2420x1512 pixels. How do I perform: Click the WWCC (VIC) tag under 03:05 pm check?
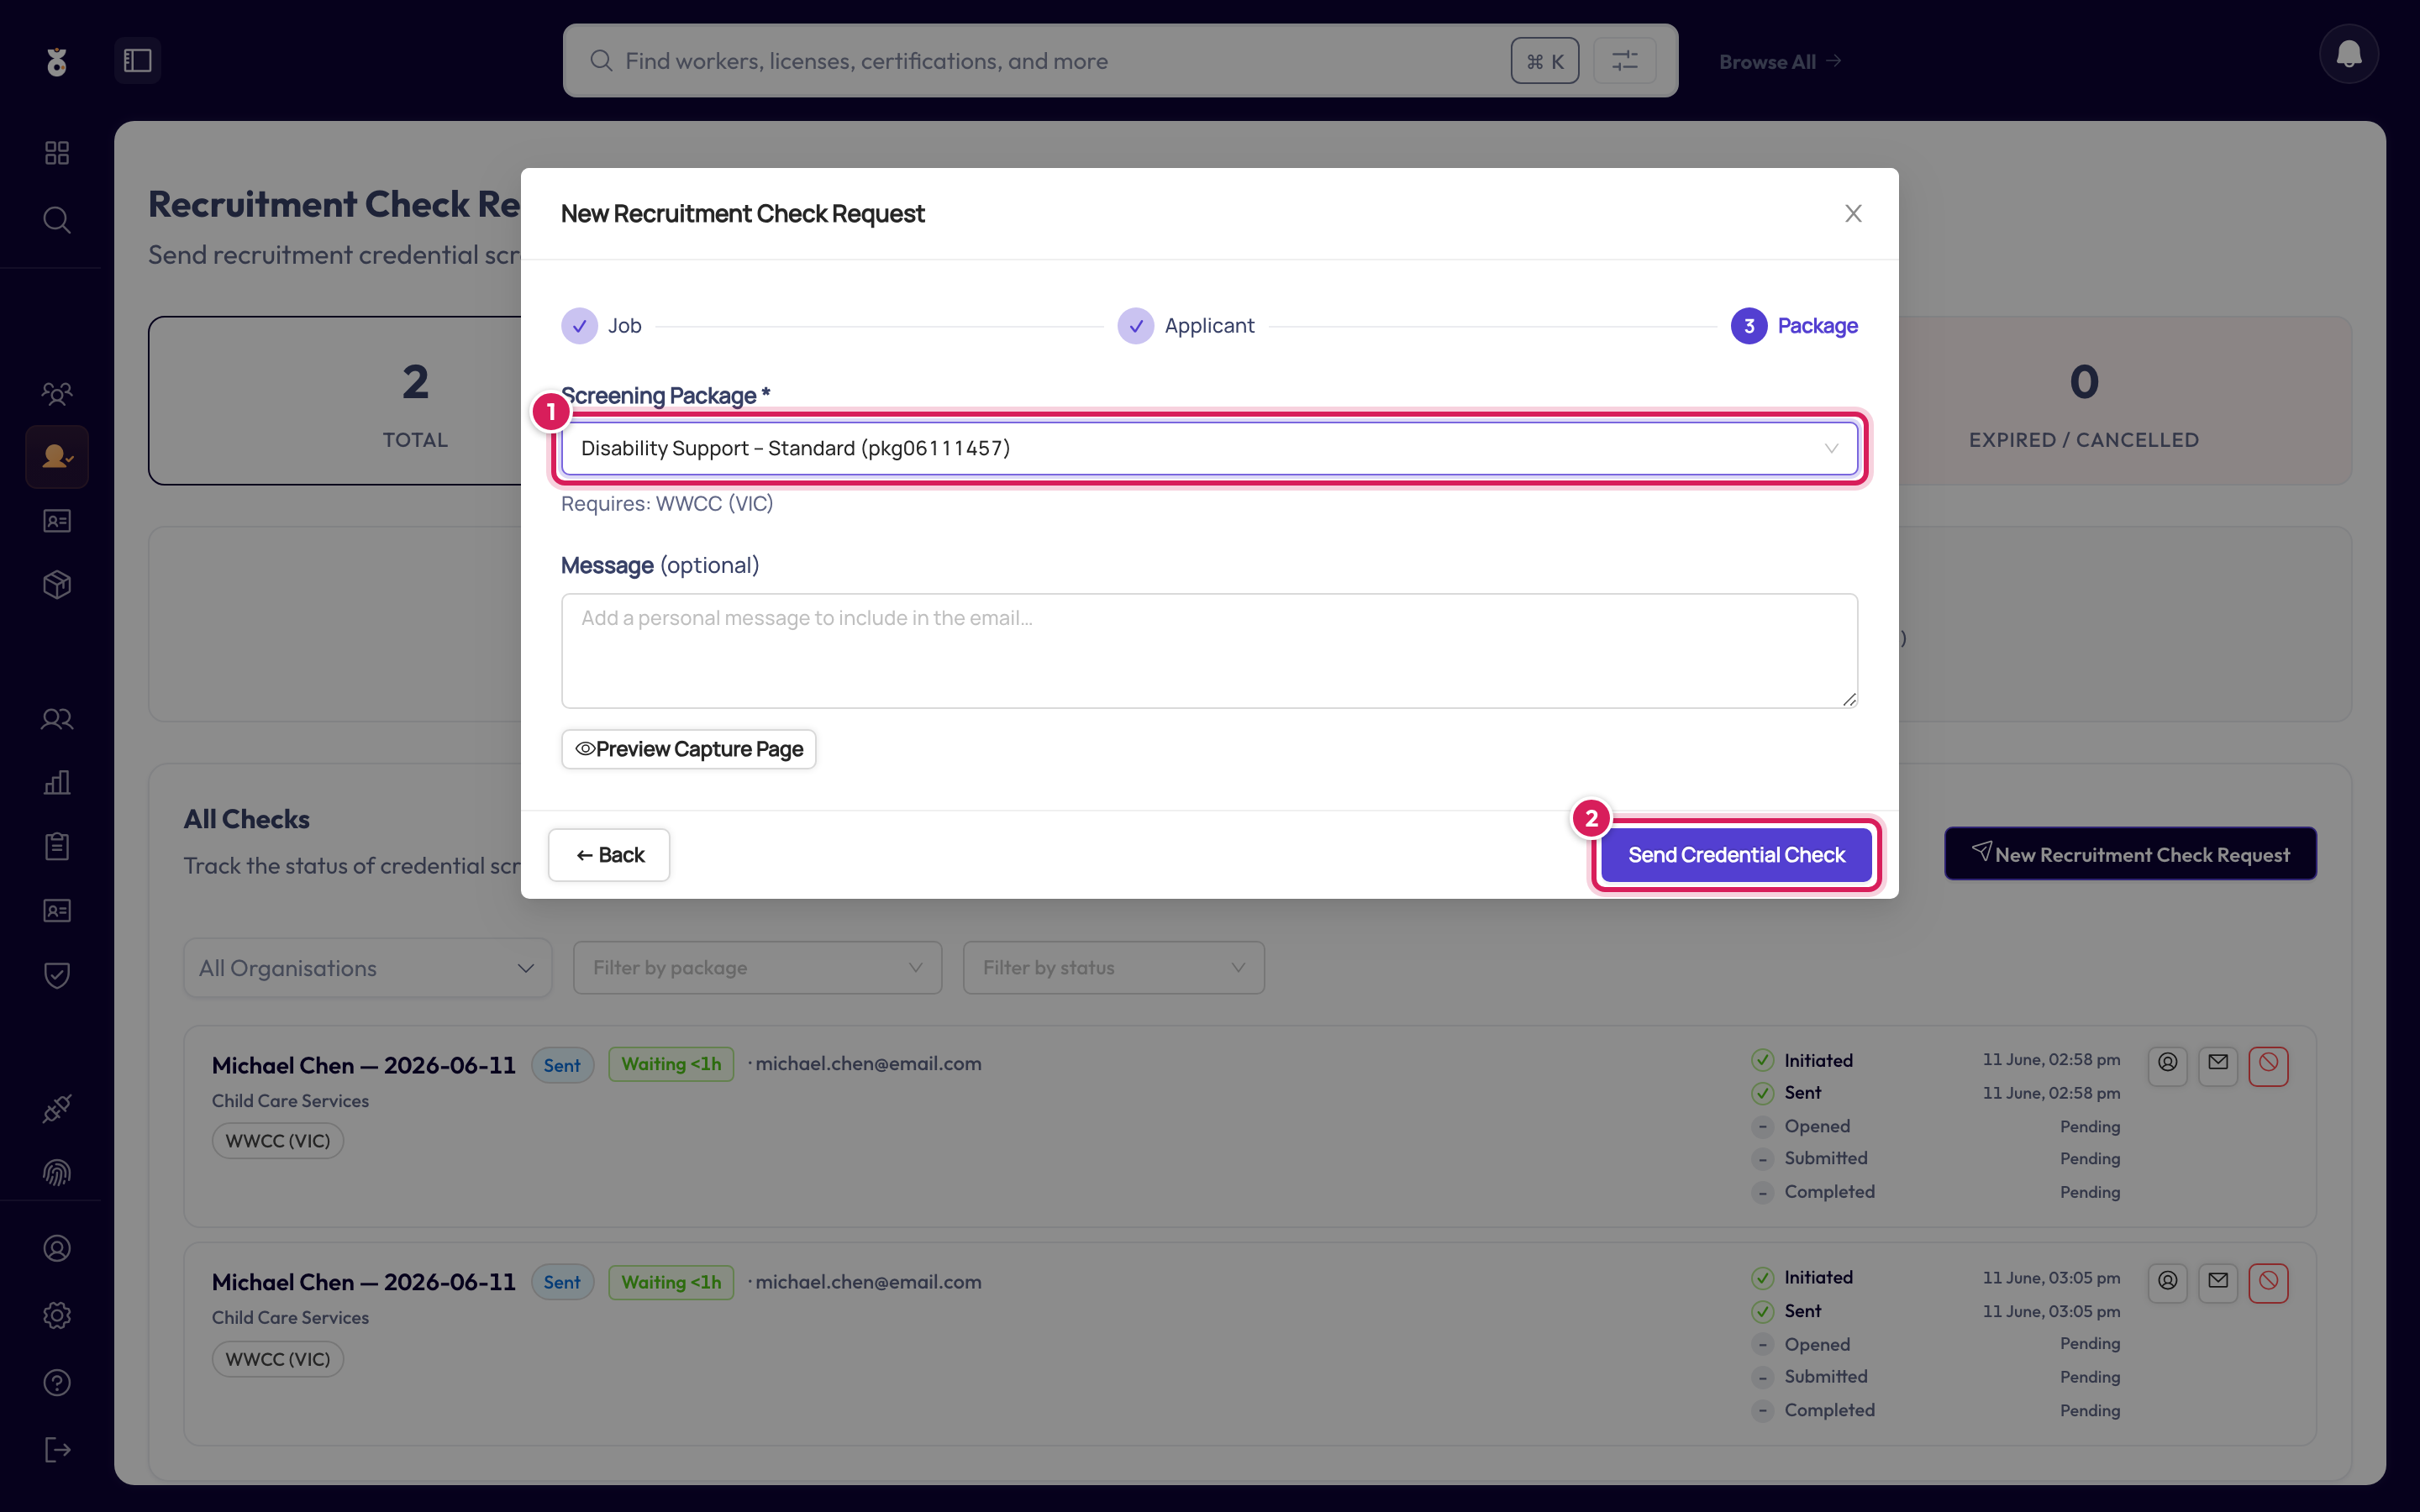278,1359
